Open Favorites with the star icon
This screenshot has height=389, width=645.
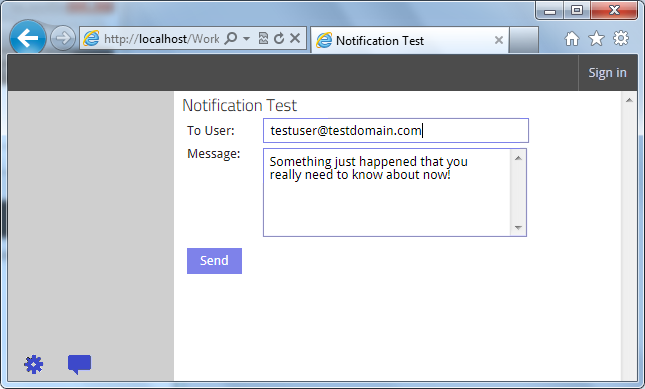596,39
